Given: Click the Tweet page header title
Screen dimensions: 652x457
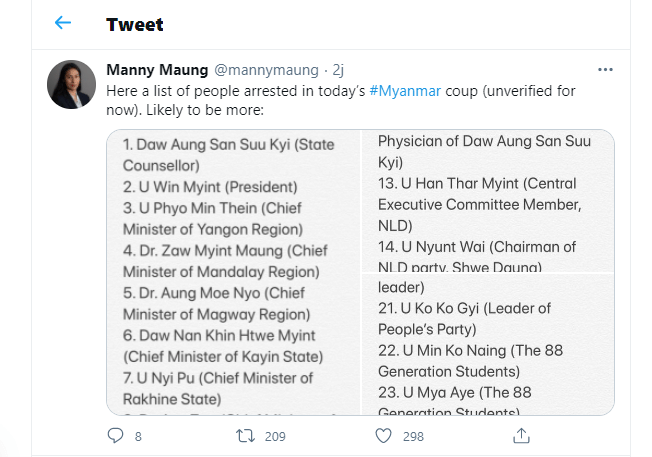Looking at the screenshot, I should click(x=135, y=23).
